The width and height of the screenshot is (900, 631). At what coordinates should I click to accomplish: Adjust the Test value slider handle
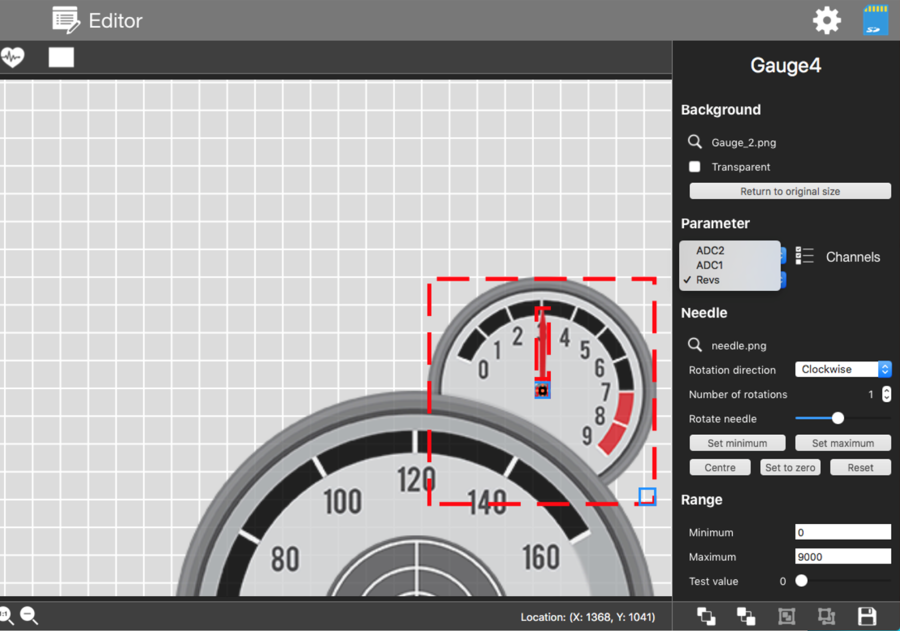801,580
